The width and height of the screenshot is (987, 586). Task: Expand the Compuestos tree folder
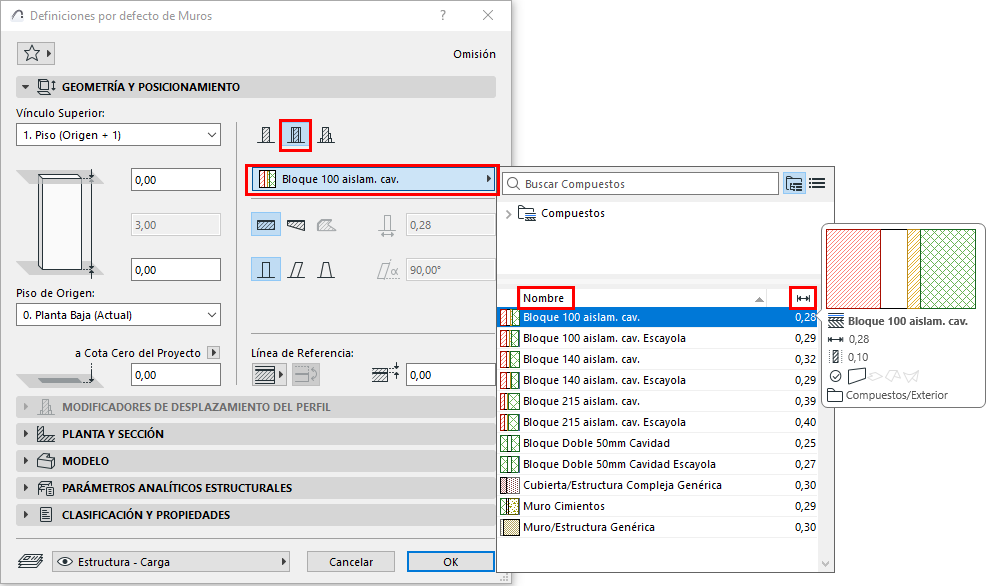pos(508,214)
